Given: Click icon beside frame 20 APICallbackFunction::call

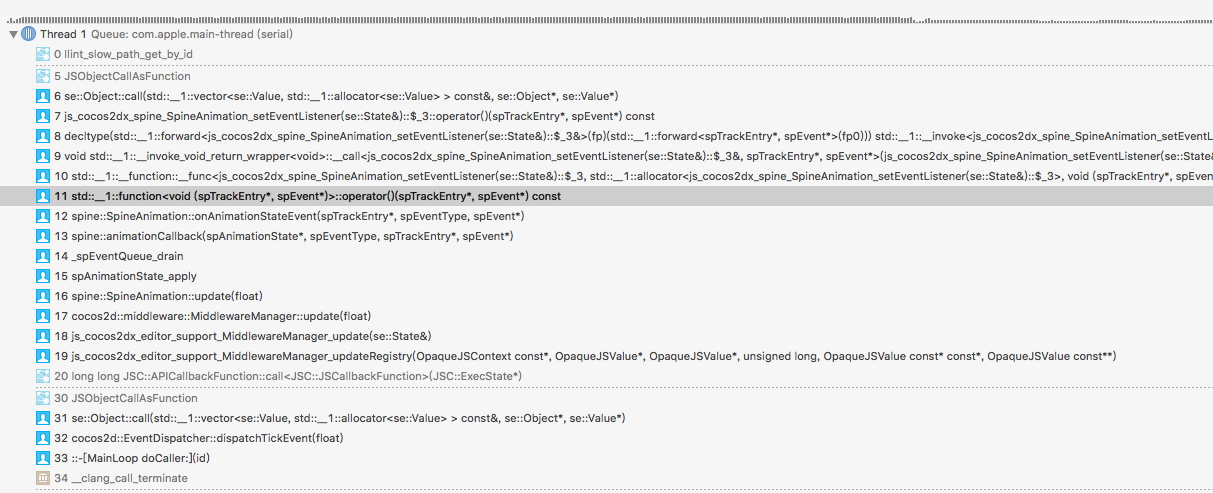Looking at the screenshot, I should 43,376.
